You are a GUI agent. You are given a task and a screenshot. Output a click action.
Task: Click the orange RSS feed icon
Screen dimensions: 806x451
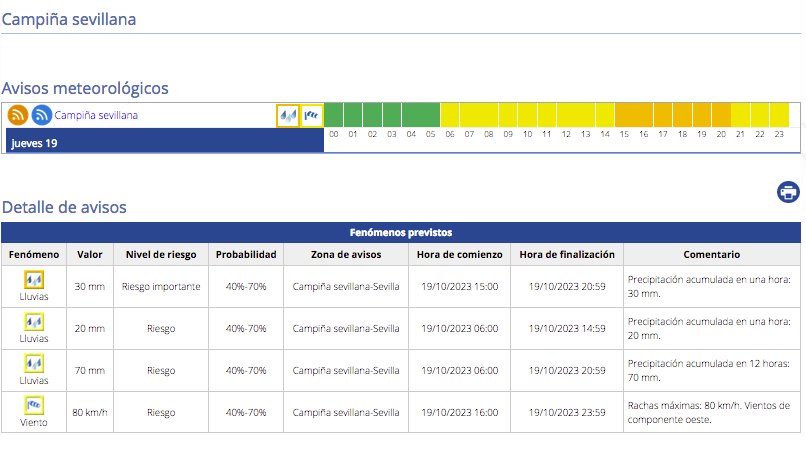pyautogui.click(x=18, y=115)
